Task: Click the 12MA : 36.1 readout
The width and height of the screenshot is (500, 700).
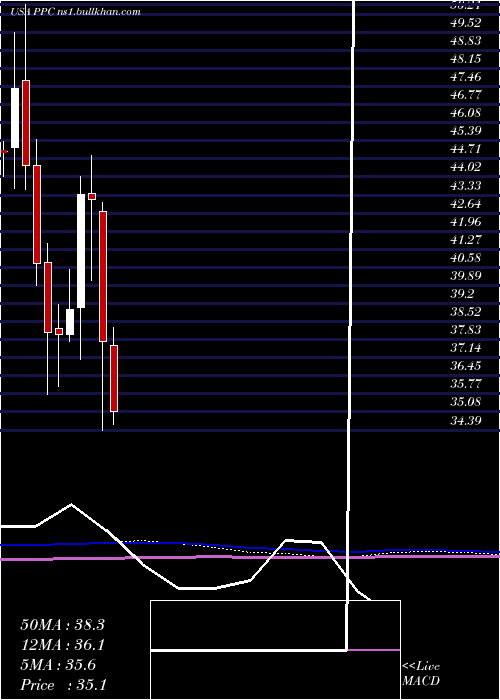Action: point(62,645)
